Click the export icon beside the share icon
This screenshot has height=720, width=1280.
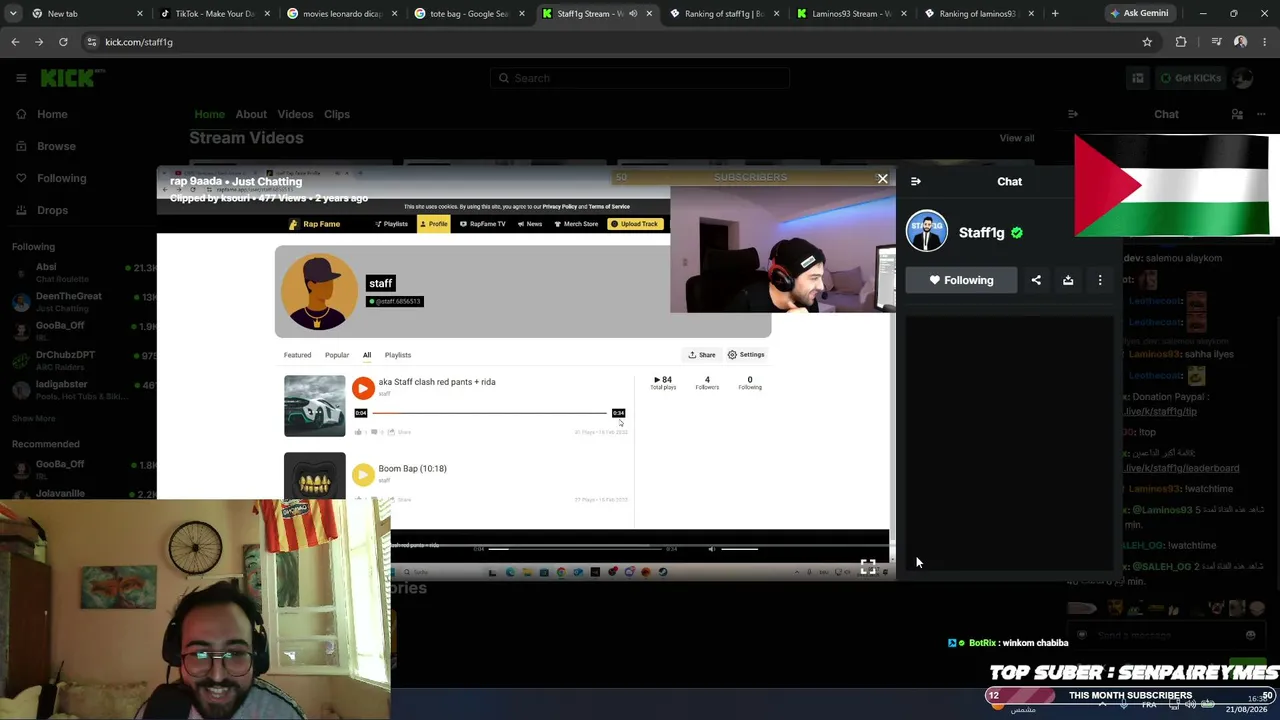tap(1068, 280)
